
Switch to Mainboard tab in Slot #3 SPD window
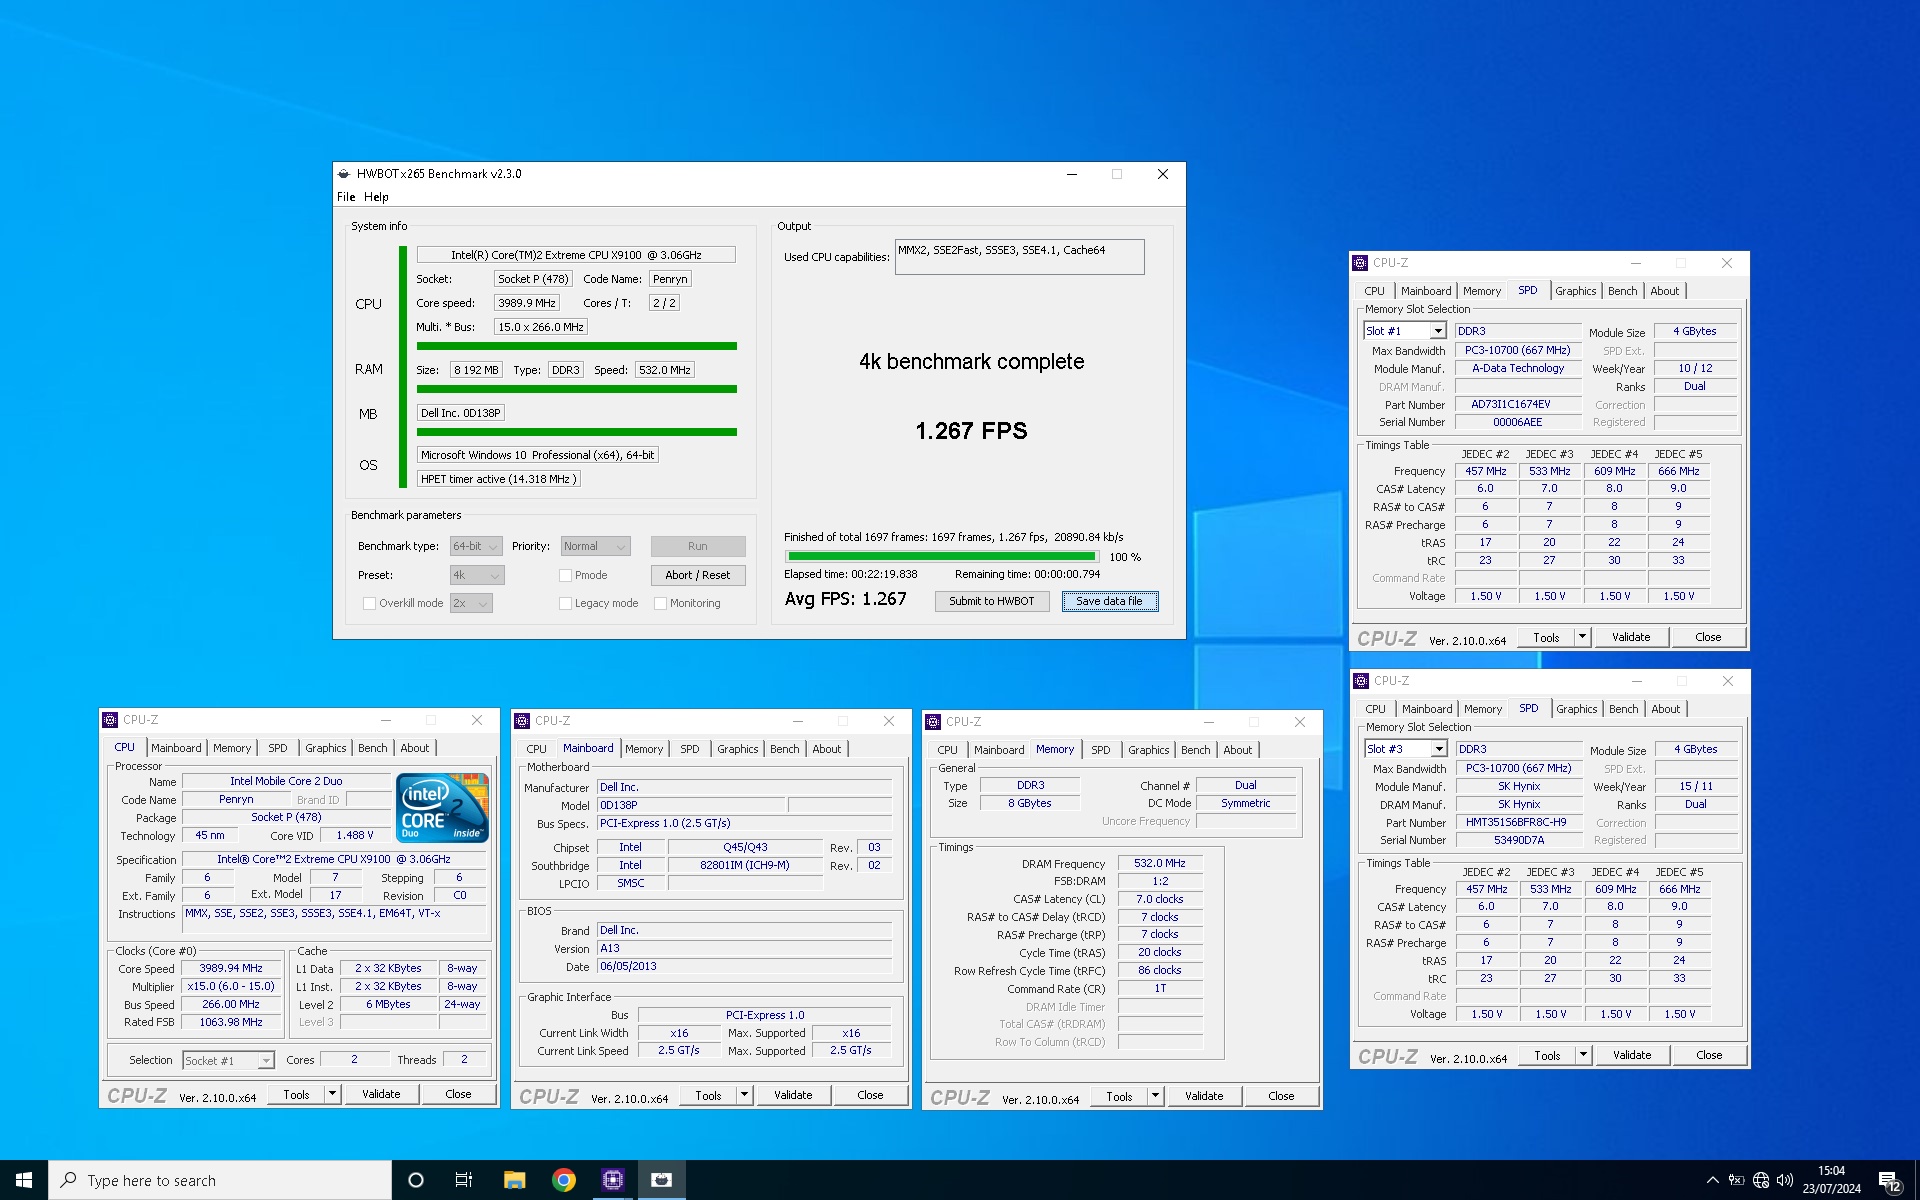tap(1427, 709)
